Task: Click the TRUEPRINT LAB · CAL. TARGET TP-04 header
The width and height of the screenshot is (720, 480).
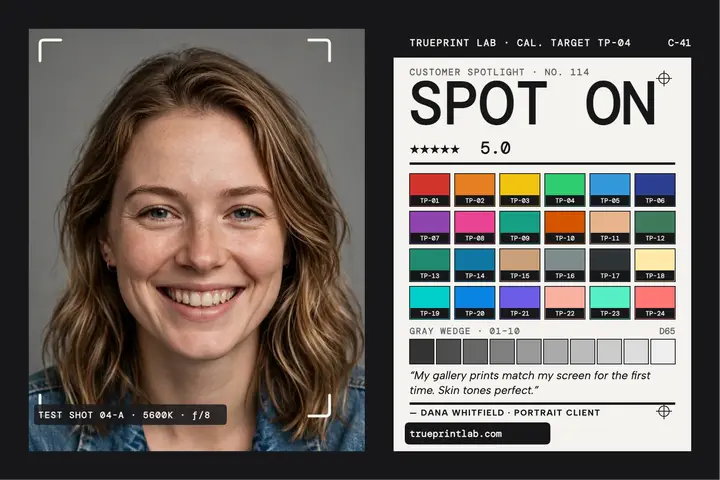Action: click(x=520, y=43)
